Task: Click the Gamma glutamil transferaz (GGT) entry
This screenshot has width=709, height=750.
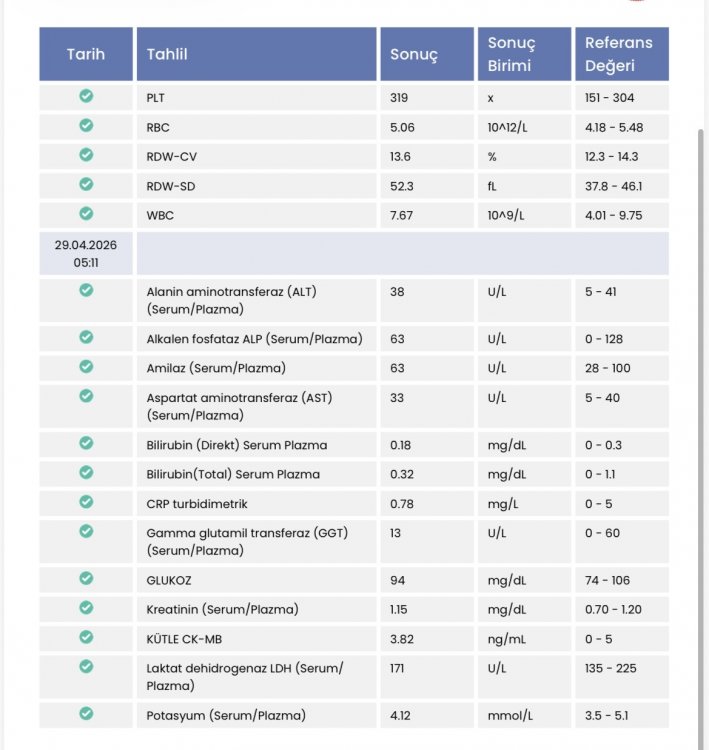Action: pyautogui.click(x=247, y=541)
